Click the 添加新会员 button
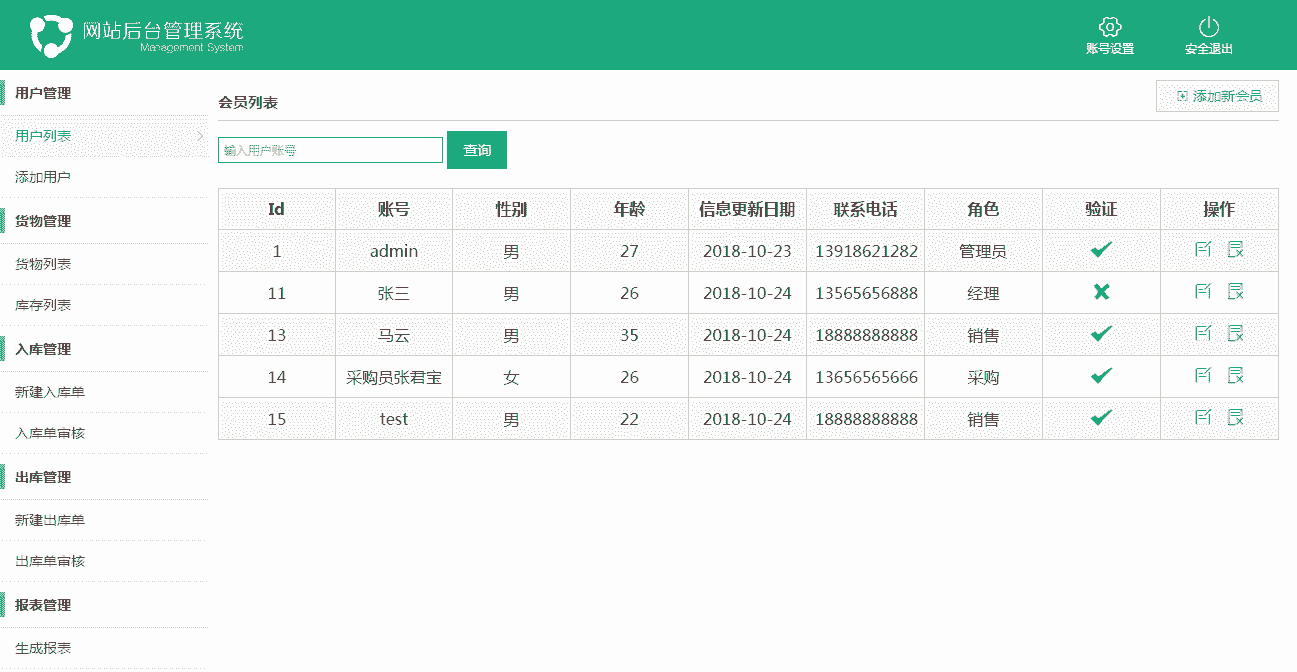Screen dimensions: 1297x672 [x=1217, y=96]
